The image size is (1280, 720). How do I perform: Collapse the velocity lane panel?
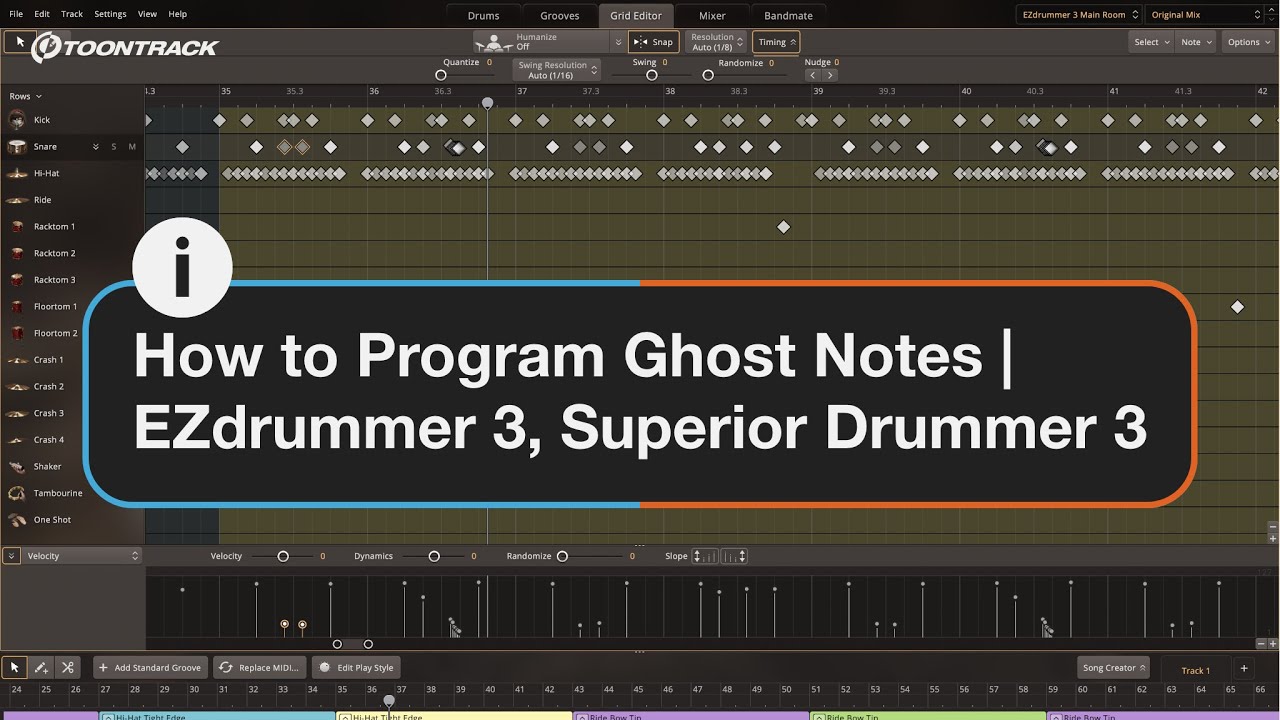[11, 556]
